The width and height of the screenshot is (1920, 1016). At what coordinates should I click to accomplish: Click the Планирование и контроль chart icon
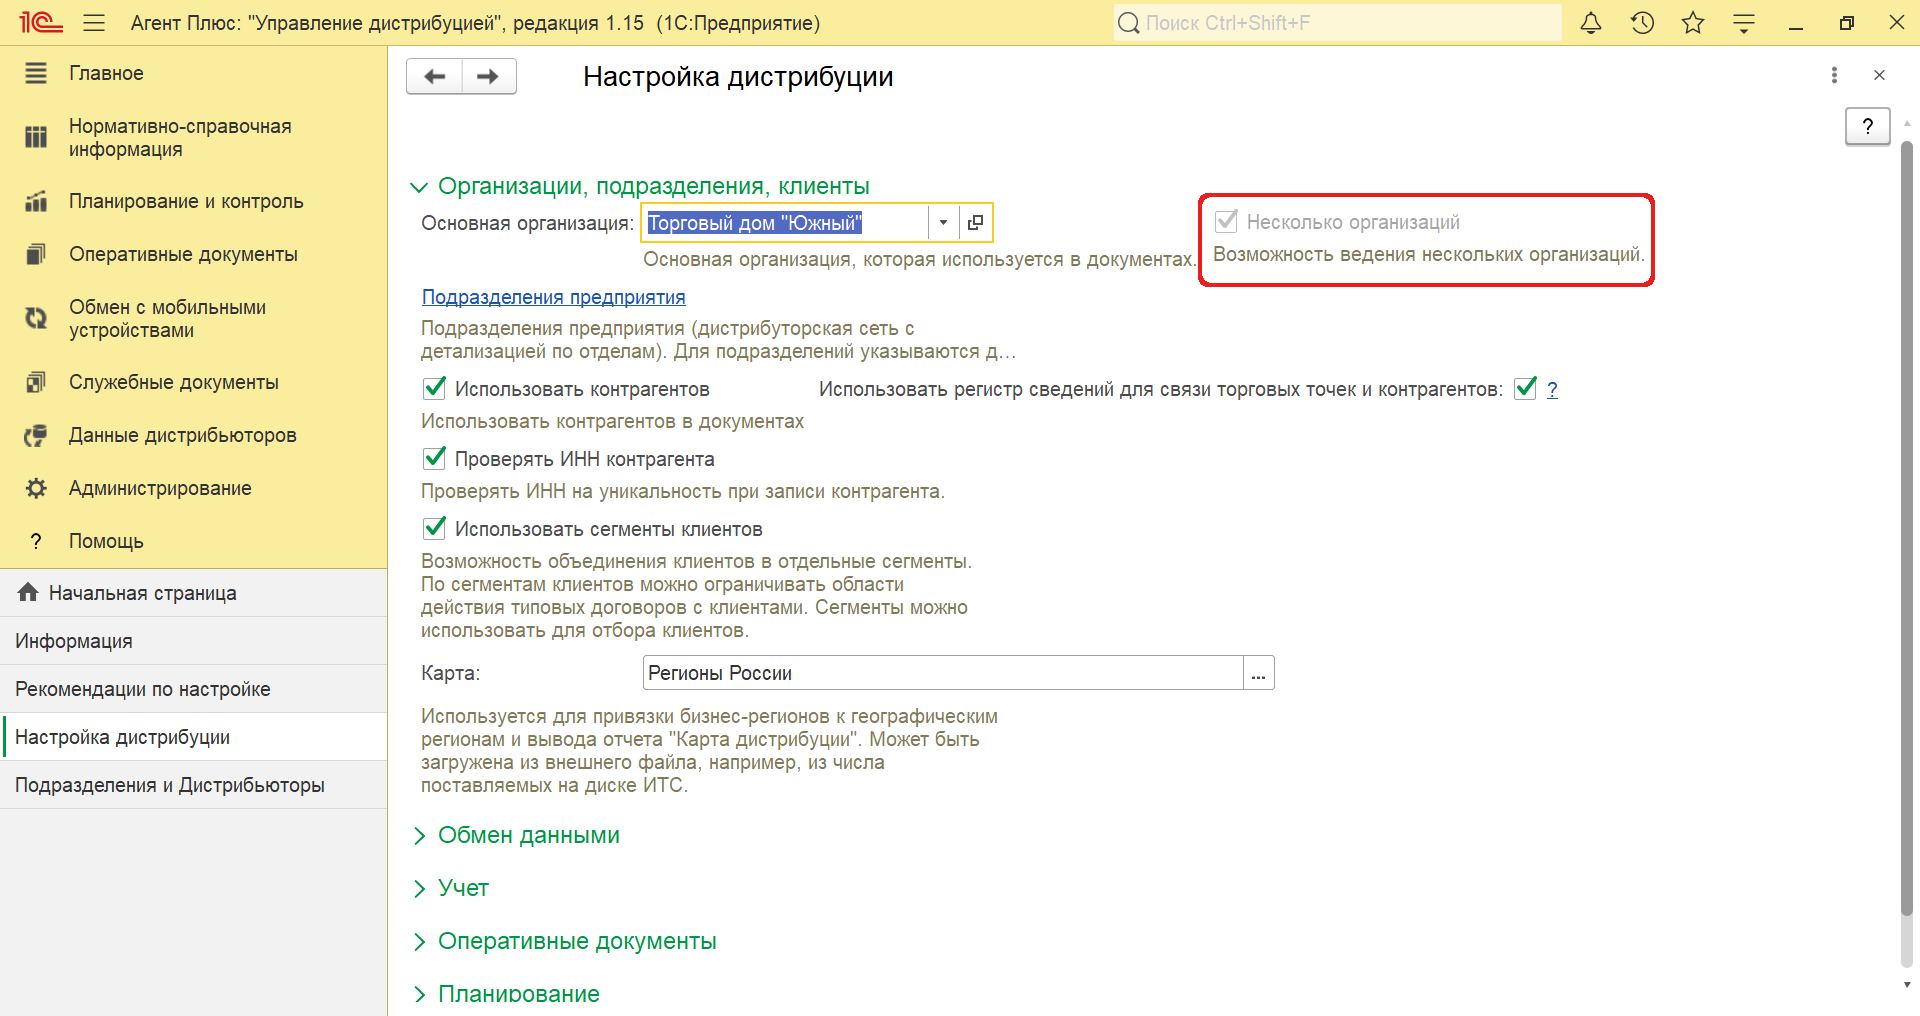[36, 201]
